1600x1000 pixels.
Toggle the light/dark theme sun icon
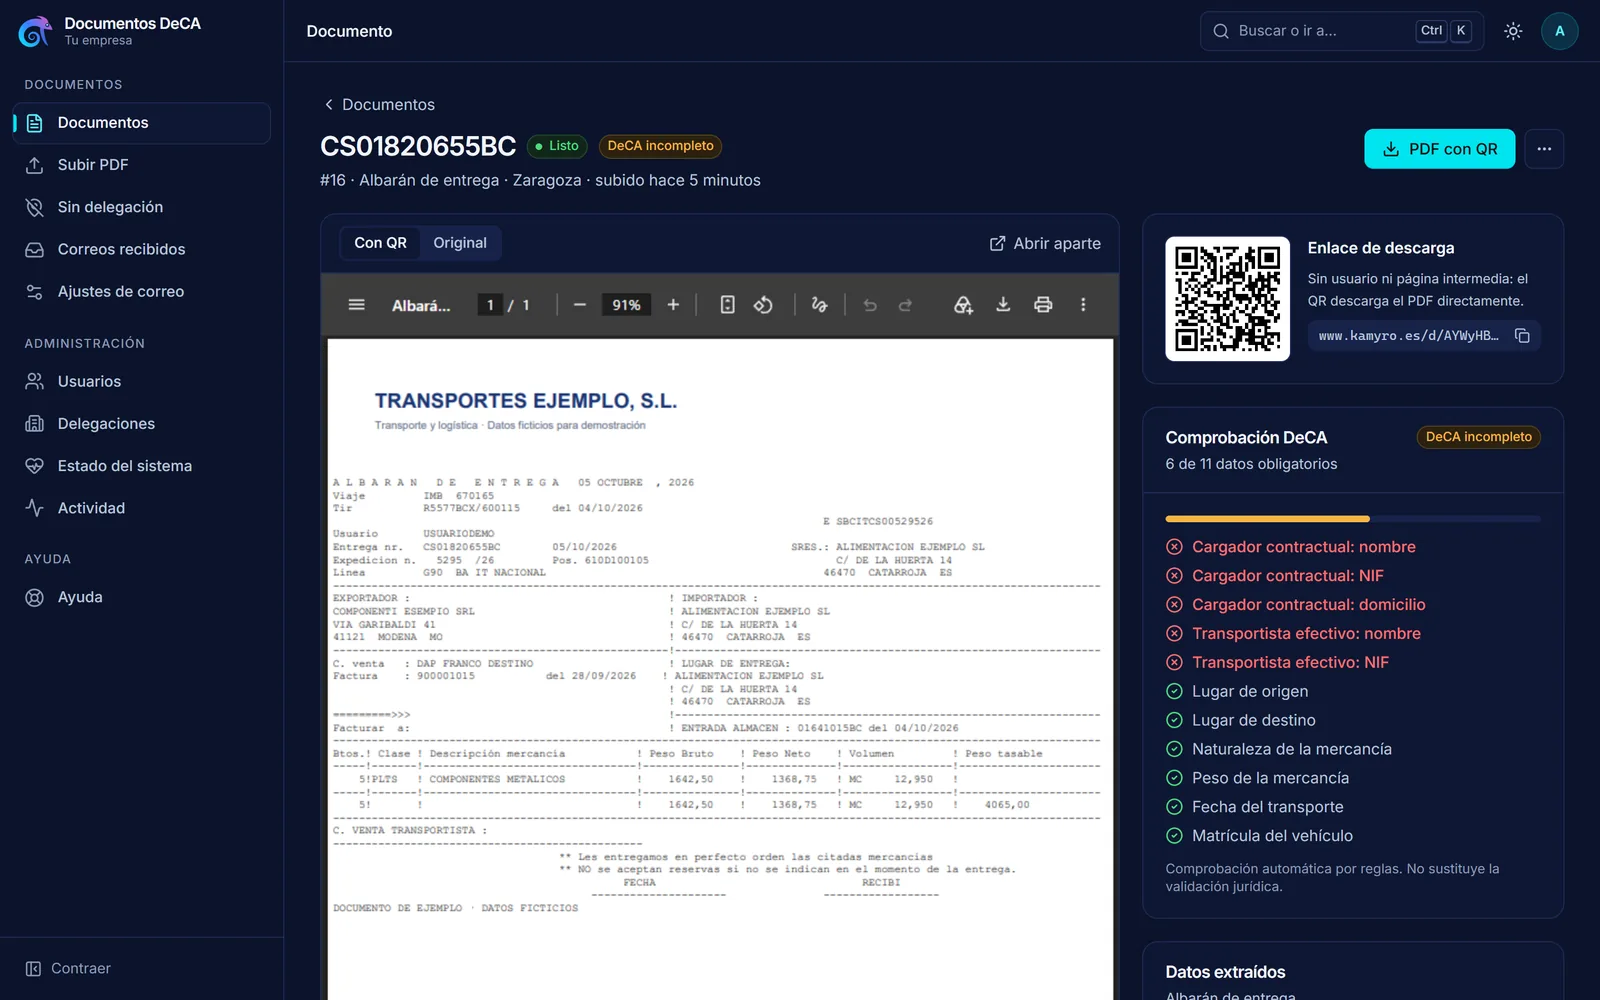pyautogui.click(x=1513, y=31)
